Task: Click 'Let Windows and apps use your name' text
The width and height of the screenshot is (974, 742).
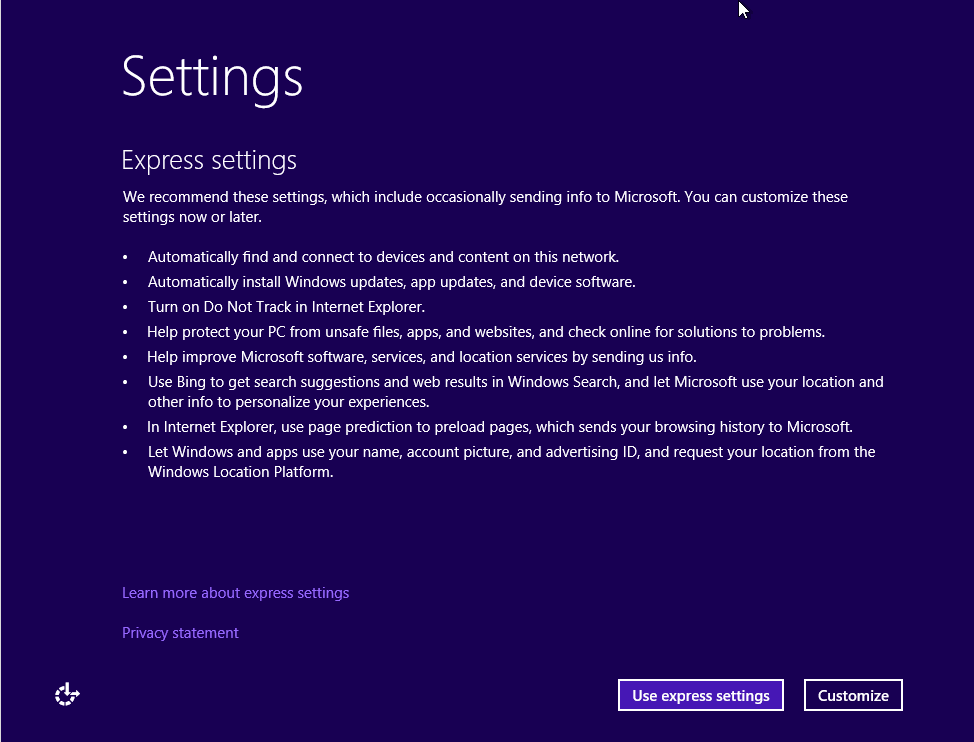Action: (x=511, y=461)
